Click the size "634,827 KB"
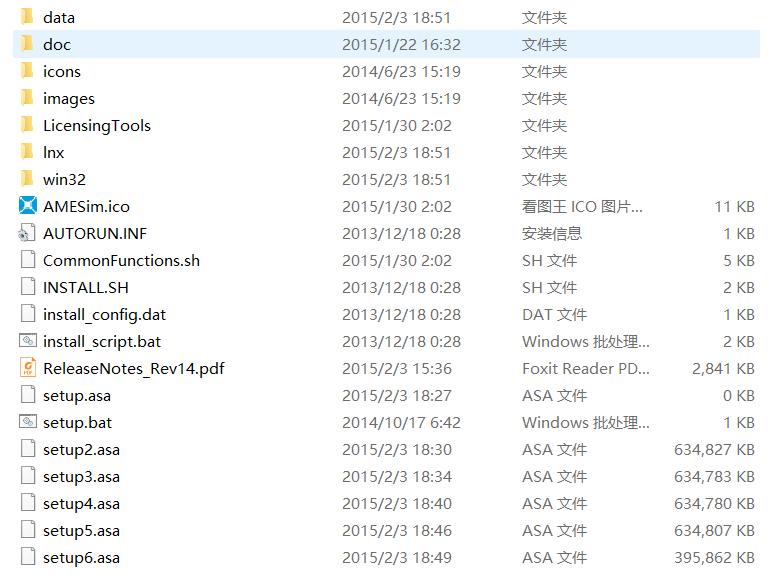The width and height of the screenshot is (776, 582). (x=714, y=449)
